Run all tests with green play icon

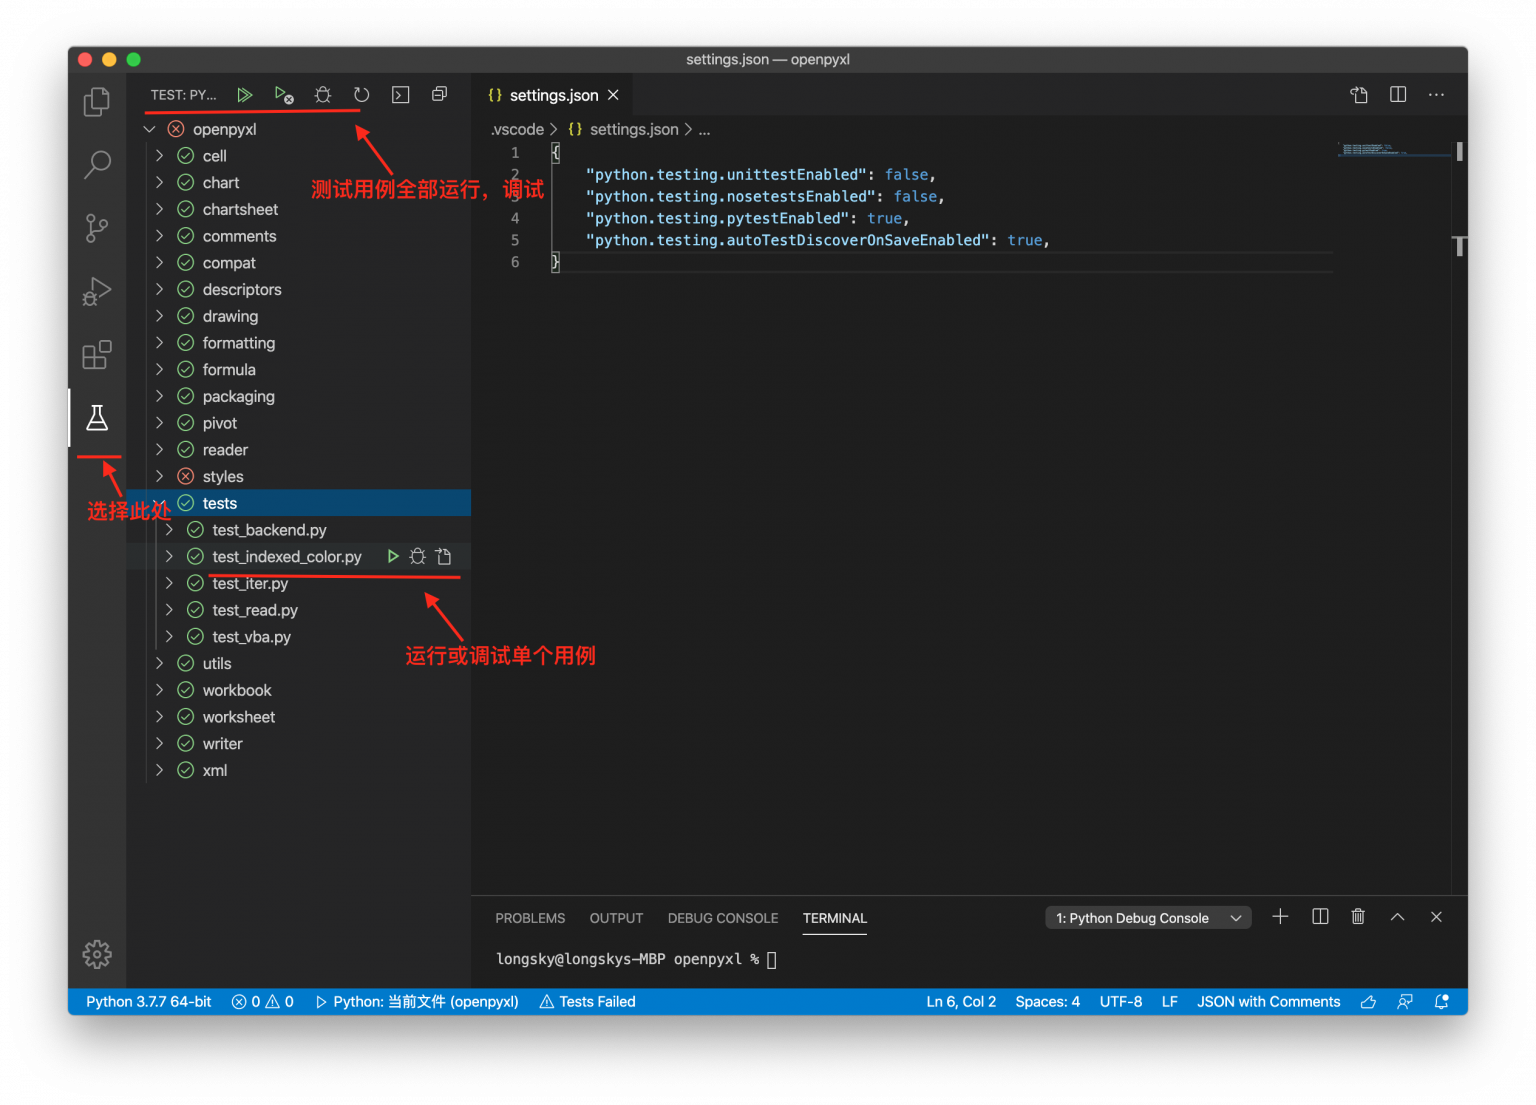tap(244, 95)
